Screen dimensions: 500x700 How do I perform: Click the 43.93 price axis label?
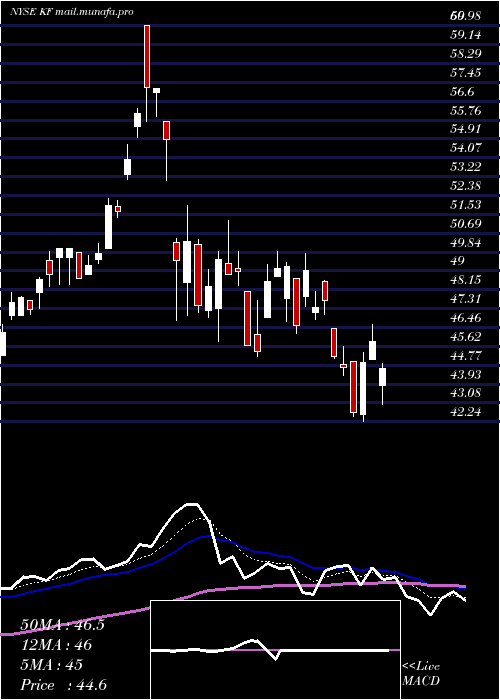pyautogui.click(x=466, y=375)
